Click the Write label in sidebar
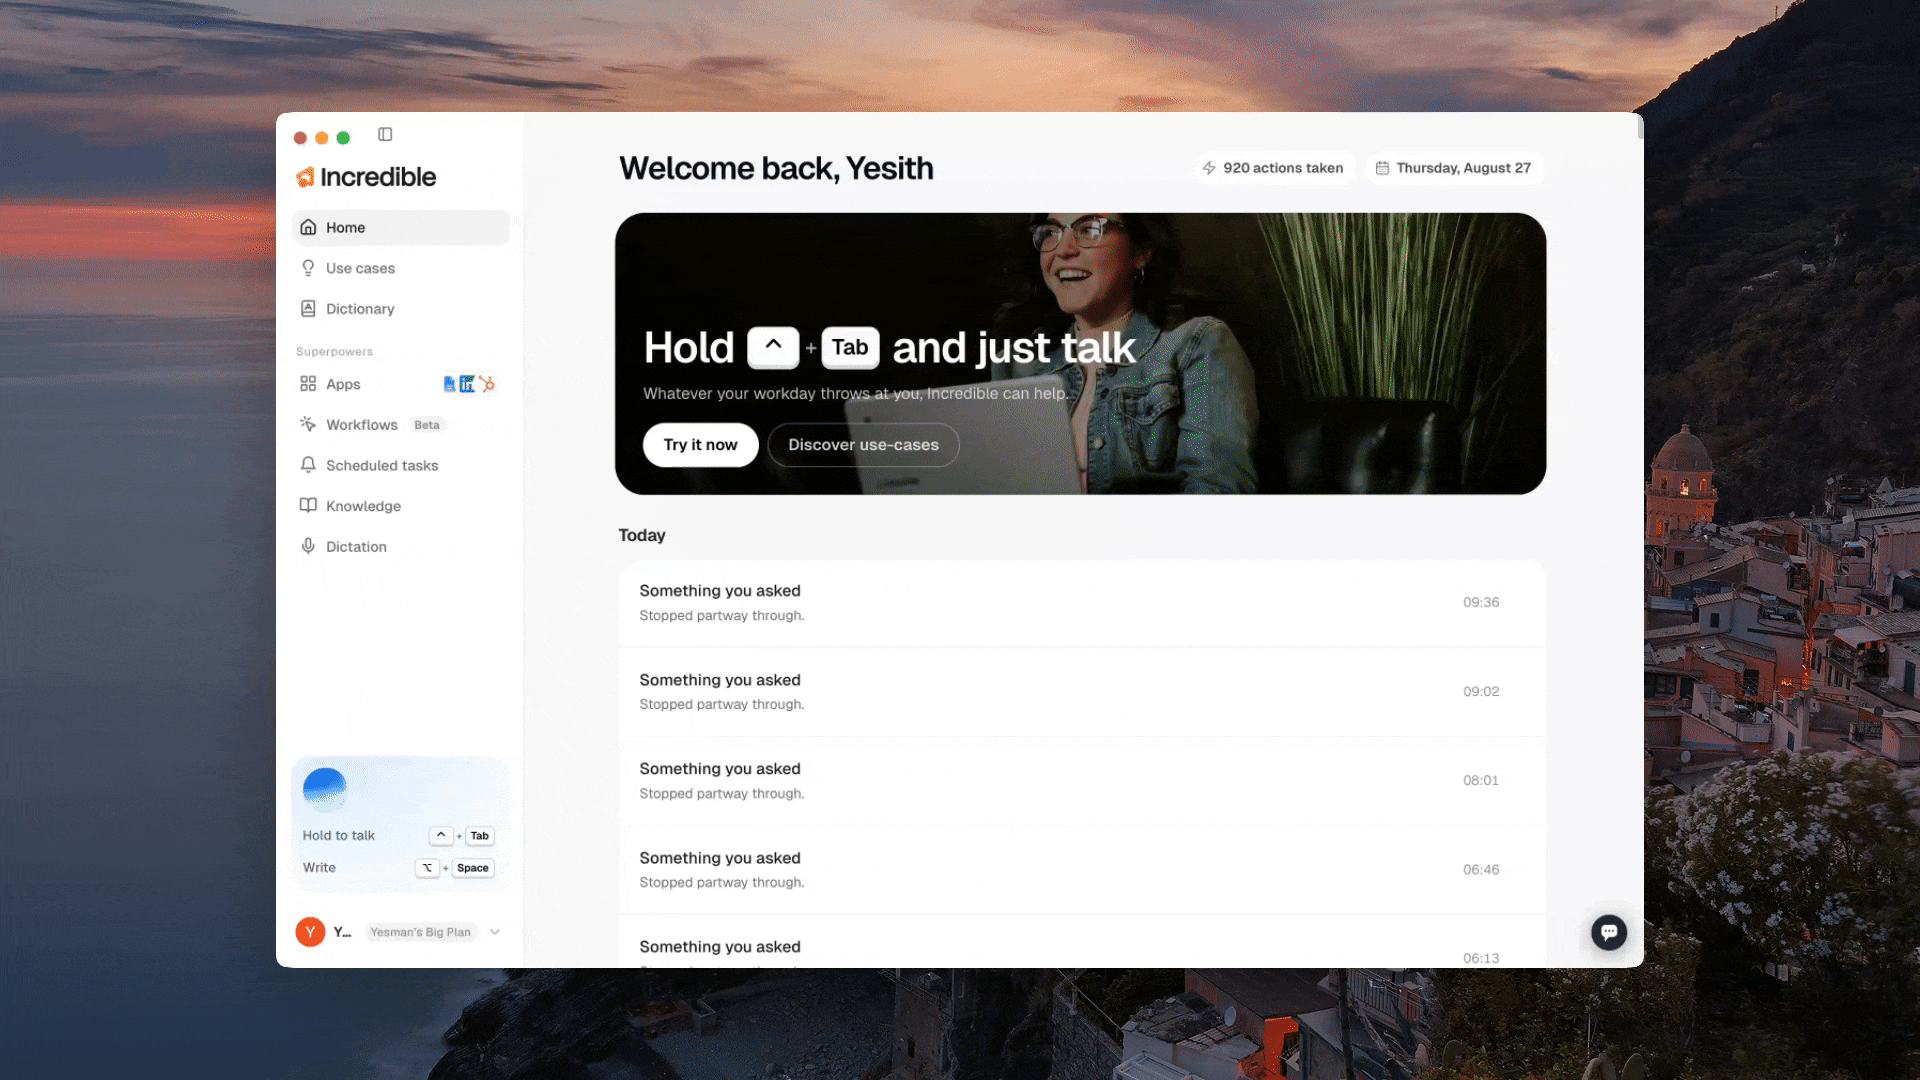The height and width of the screenshot is (1080, 1920). (x=319, y=867)
